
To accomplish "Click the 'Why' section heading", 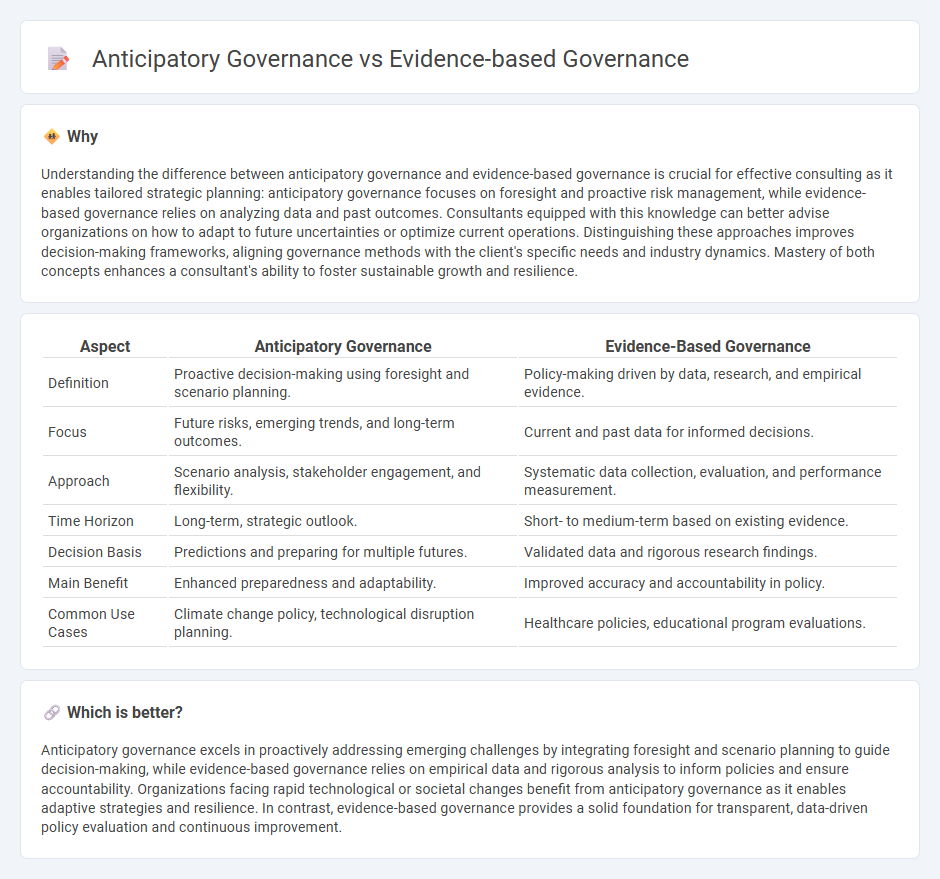I will (x=82, y=137).
